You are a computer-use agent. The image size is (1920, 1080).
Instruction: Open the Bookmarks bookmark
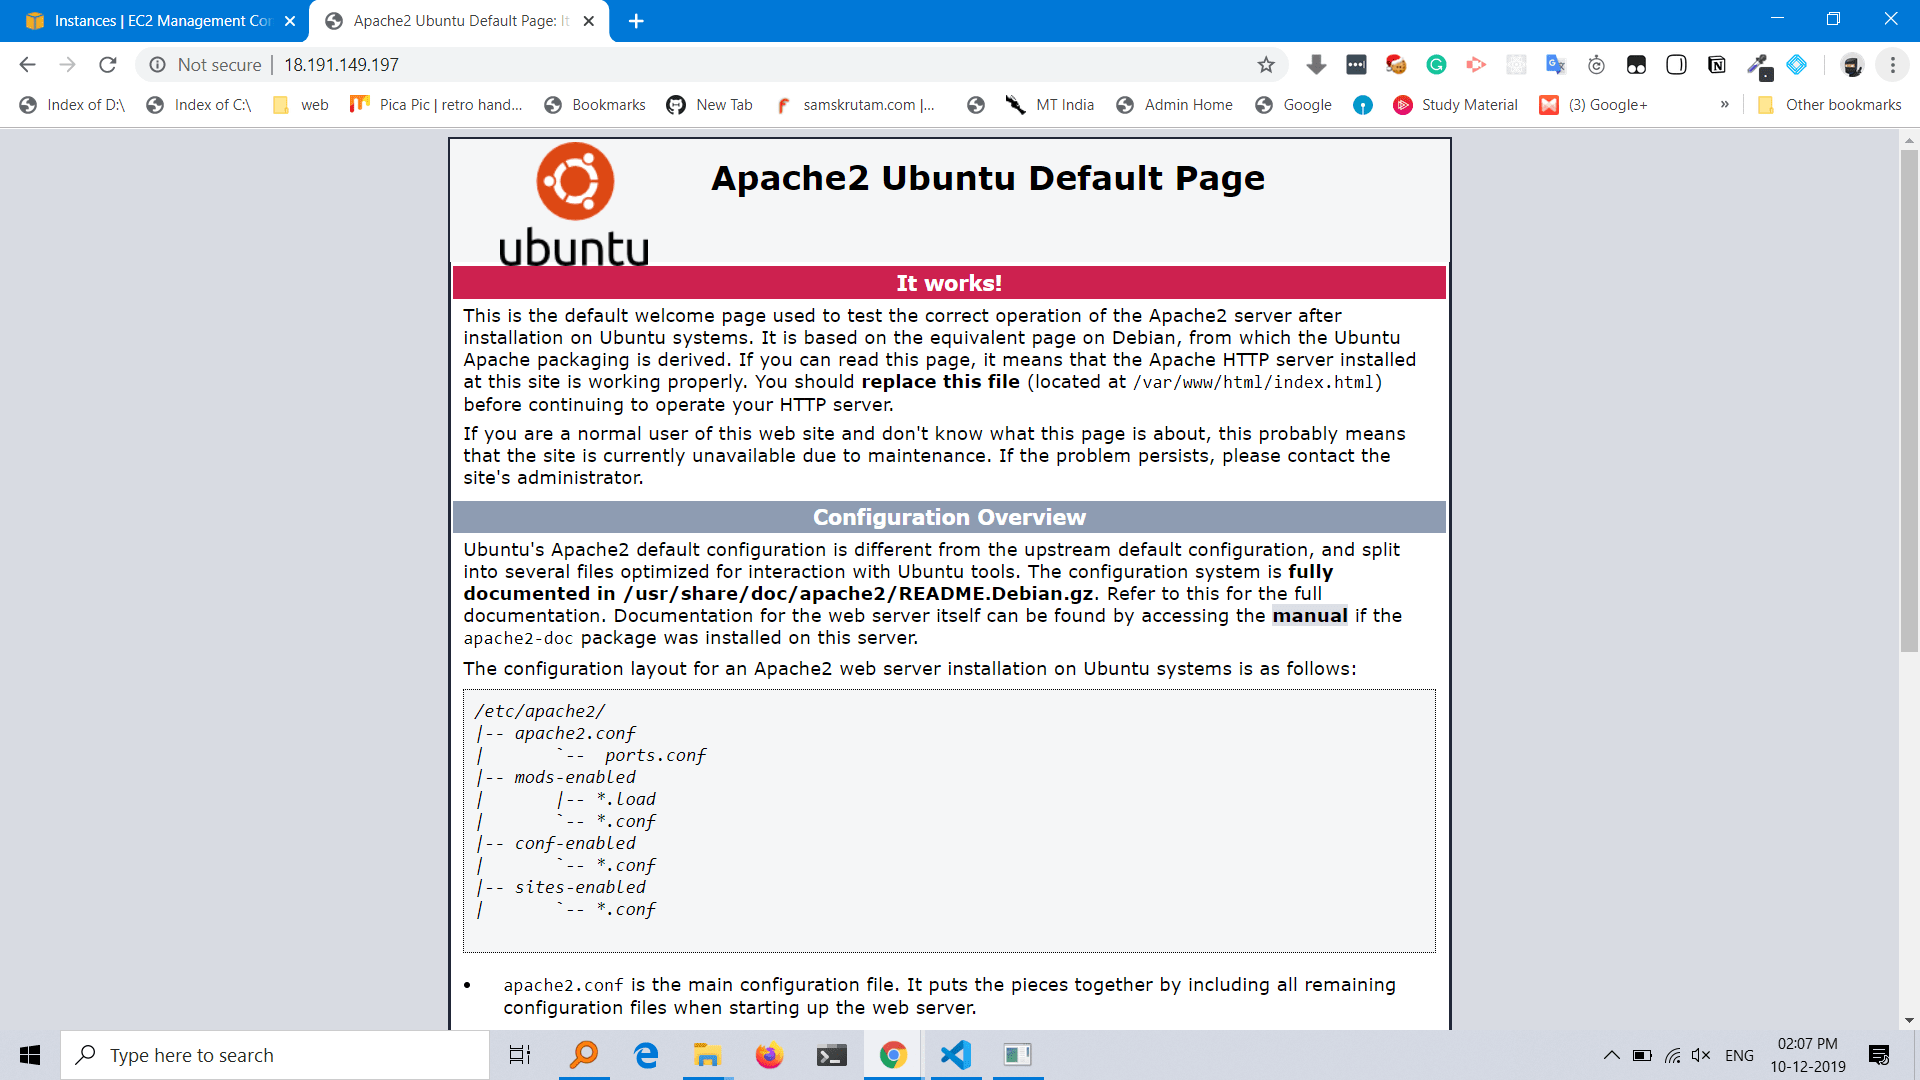[595, 105]
